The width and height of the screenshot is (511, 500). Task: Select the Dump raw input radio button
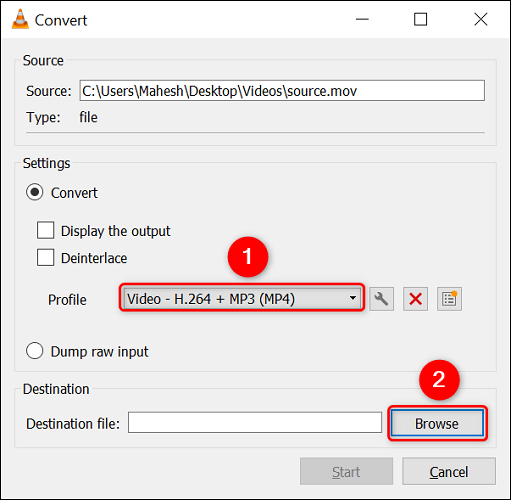point(35,351)
